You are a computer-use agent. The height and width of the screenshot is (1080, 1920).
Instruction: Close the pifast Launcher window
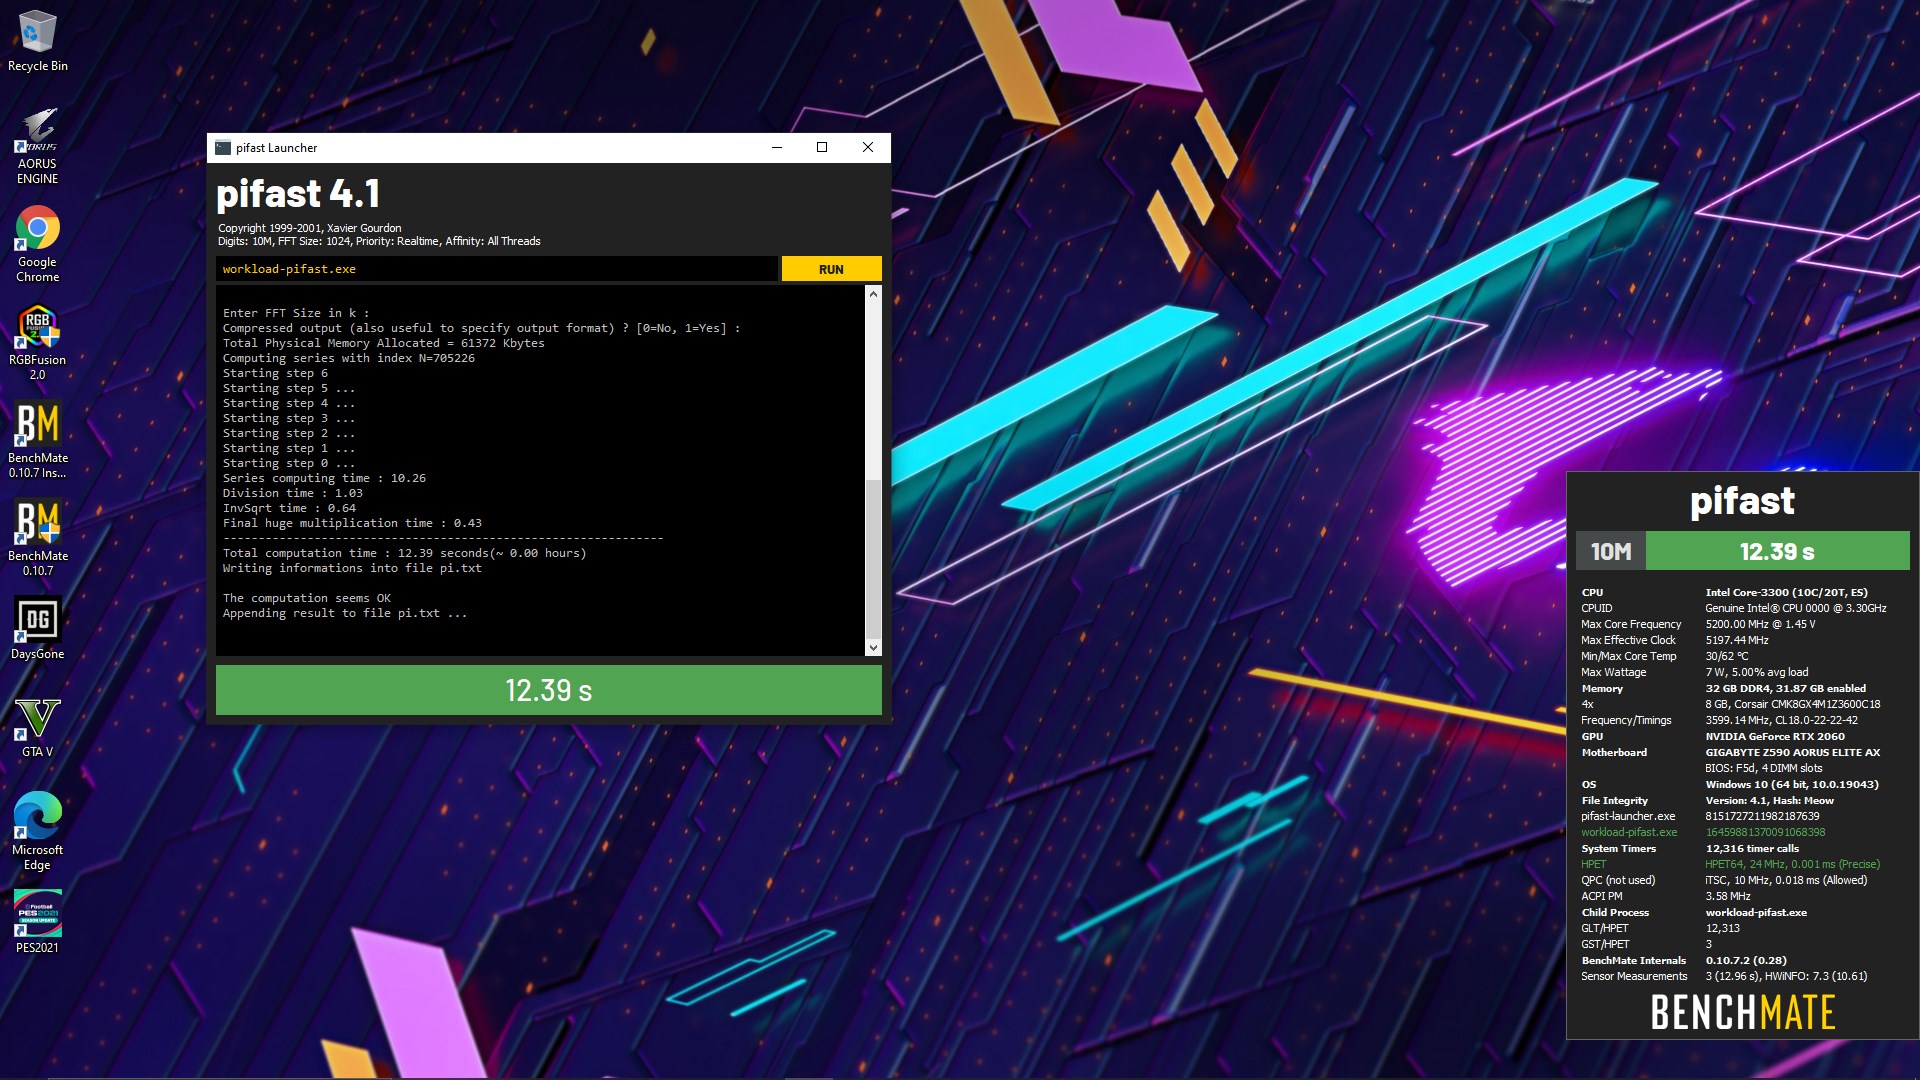(868, 147)
